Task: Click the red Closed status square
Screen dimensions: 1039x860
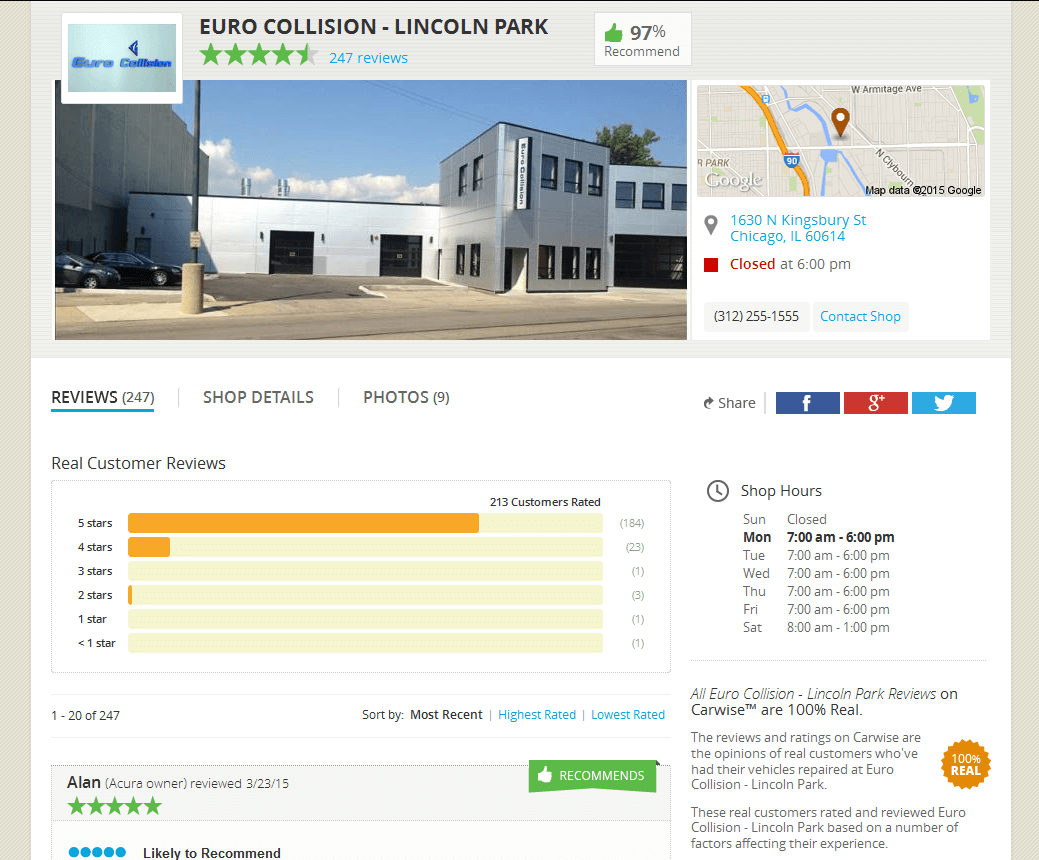Action: click(711, 265)
